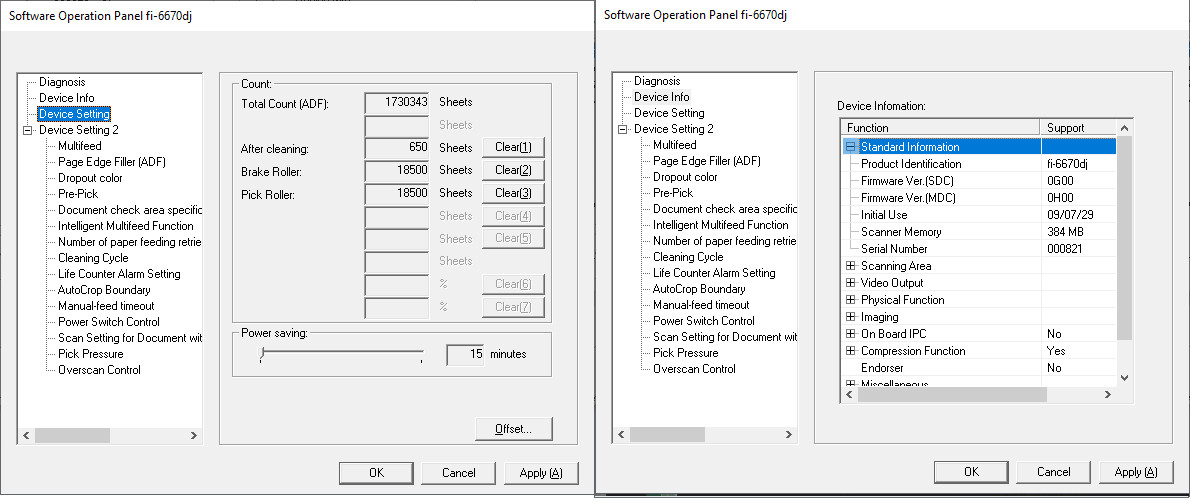Select Device Info in right window tree
Screen dimensions: 1194x502
coord(662,98)
